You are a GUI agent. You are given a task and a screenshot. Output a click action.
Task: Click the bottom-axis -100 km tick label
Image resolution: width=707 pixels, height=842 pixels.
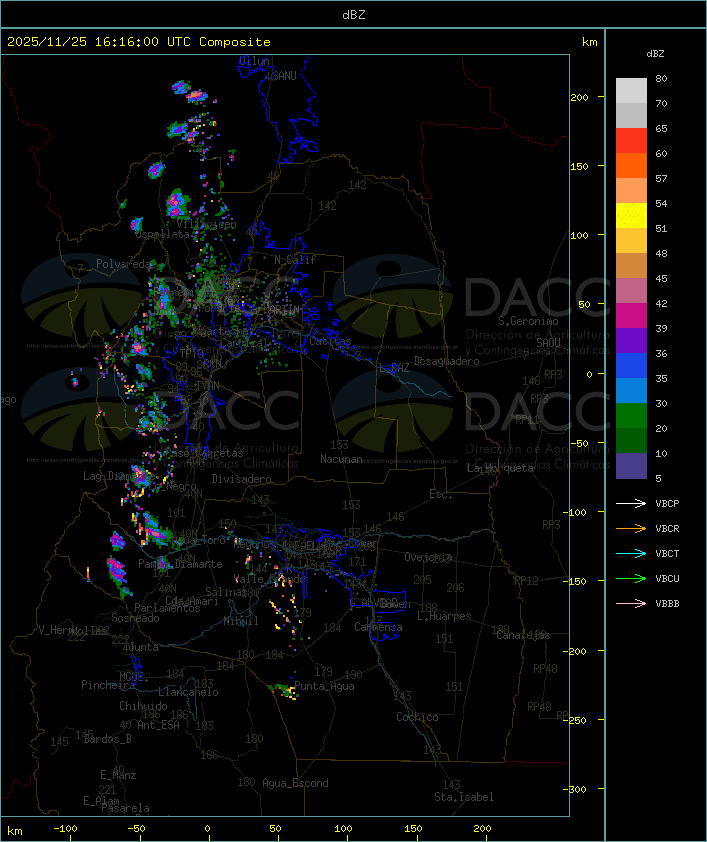point(65,829)
